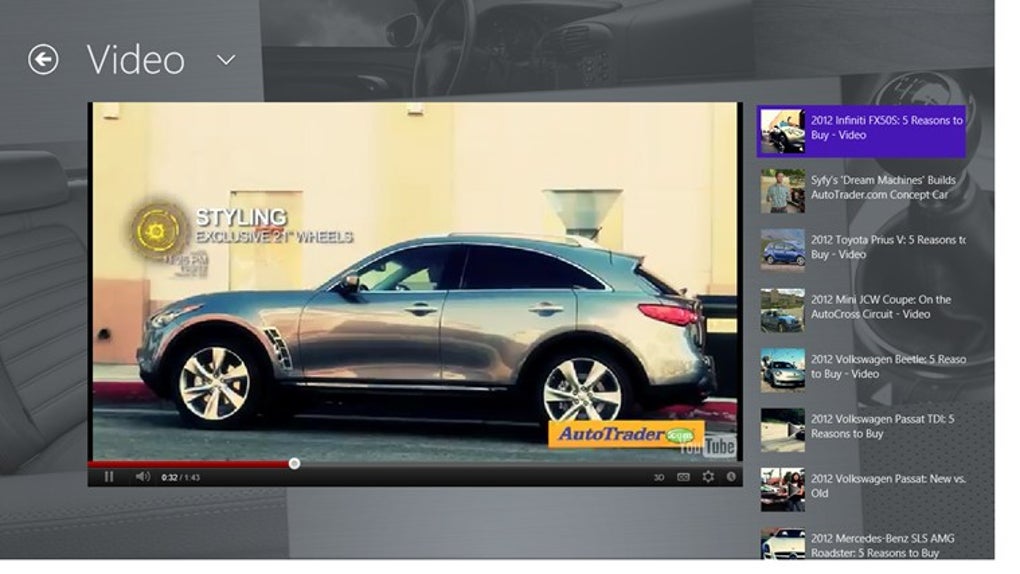Play 2012 Mini JCW Coupe AutoCross video
Viewport: 1020px width, 574px height.
click(x=881, y=307)
